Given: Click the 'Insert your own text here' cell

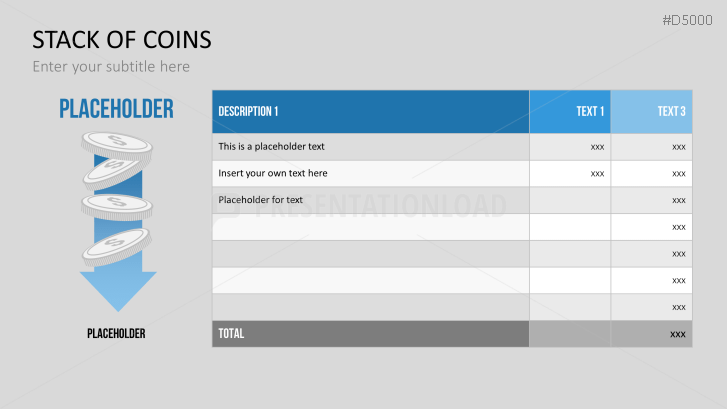Looking at the screenshot, I should 273,173.
